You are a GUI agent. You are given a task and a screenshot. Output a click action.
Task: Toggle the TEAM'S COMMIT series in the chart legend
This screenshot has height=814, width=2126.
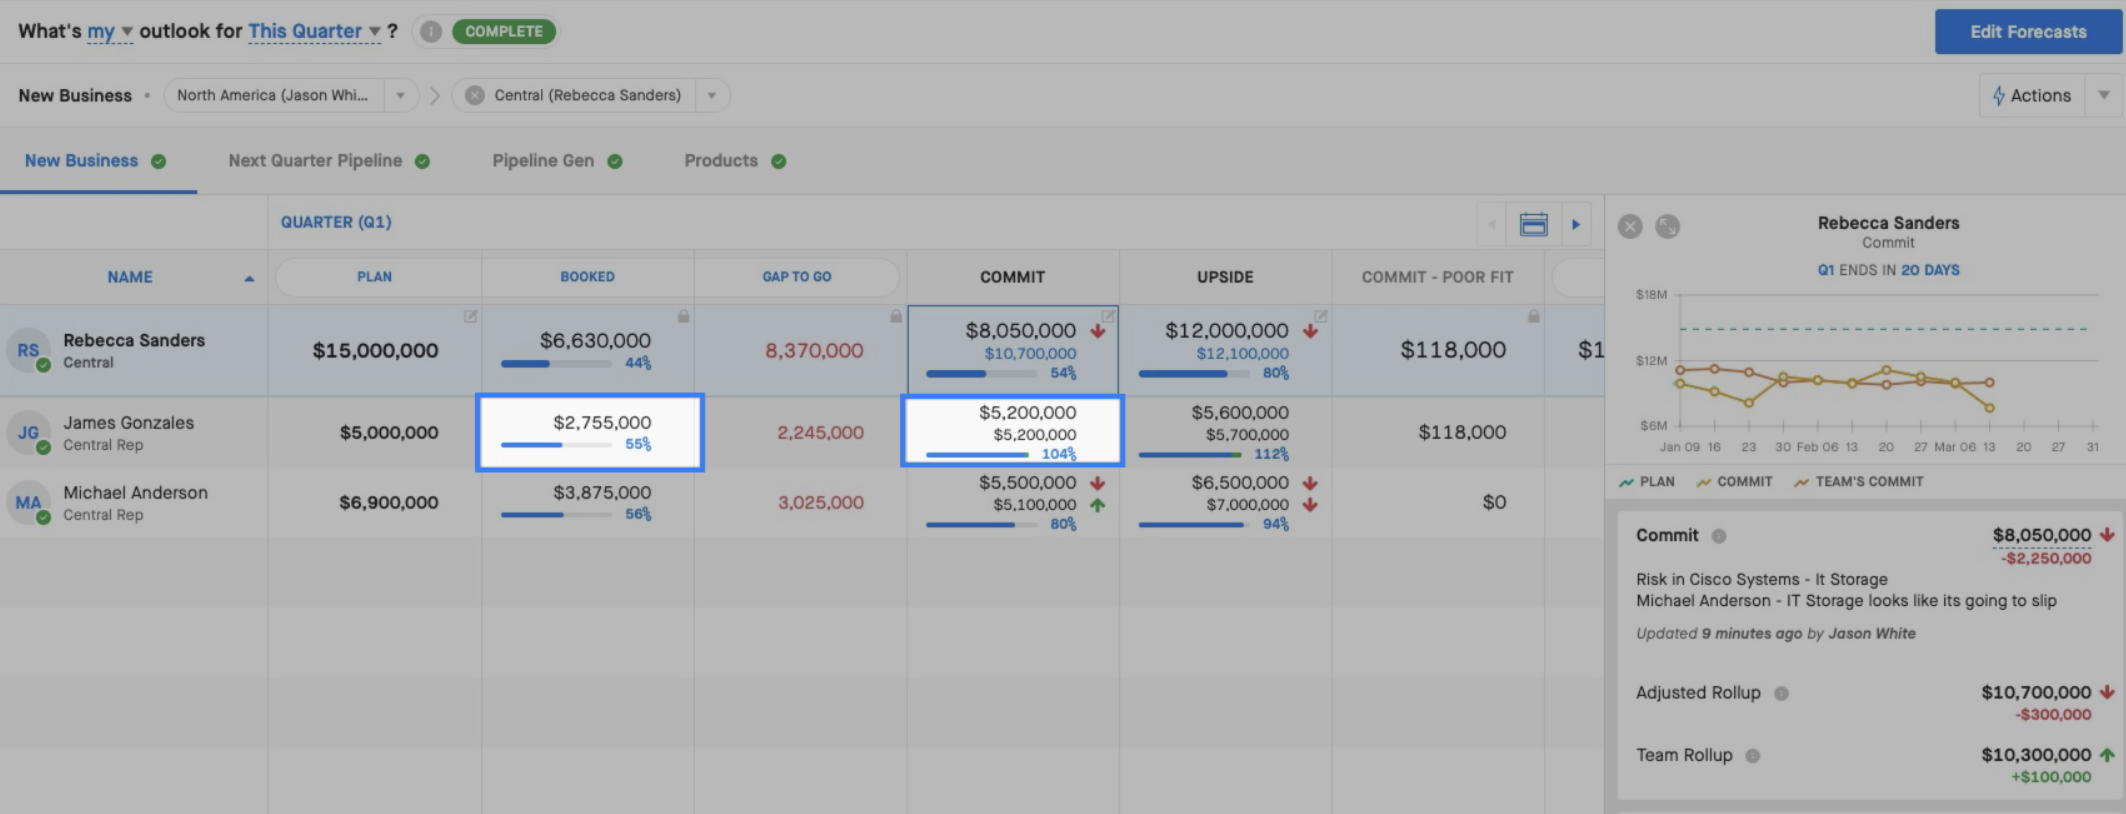1859,482
